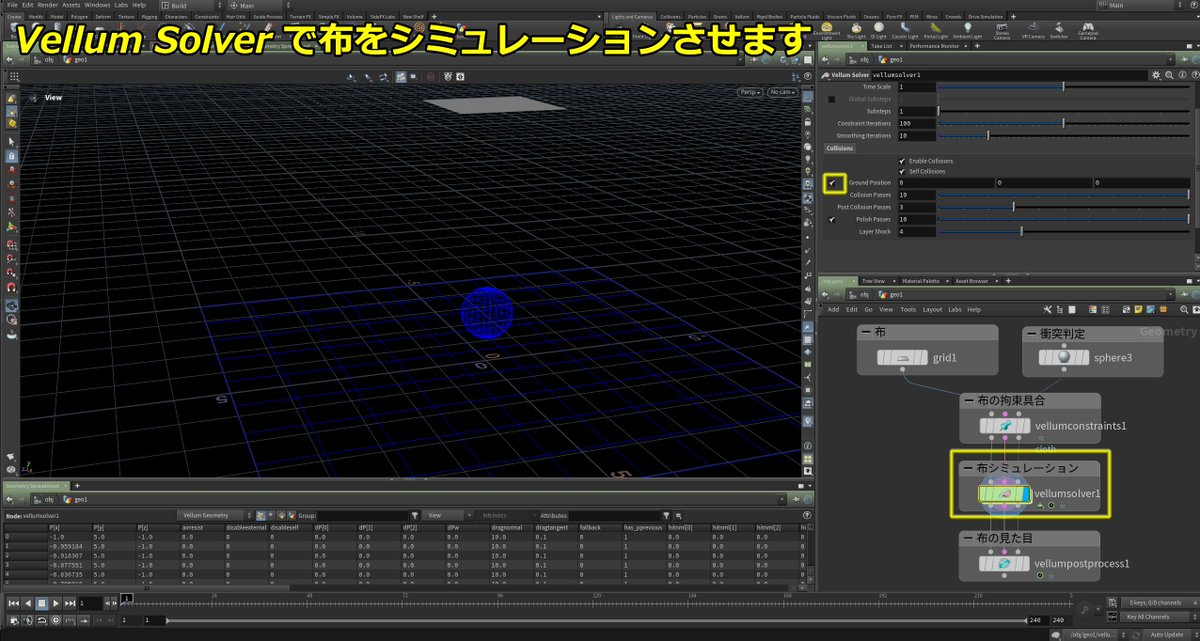Select the sphere3 node
This screenshot has width=1200, height=641.
pyautogui.click(x=1063, y=358)
